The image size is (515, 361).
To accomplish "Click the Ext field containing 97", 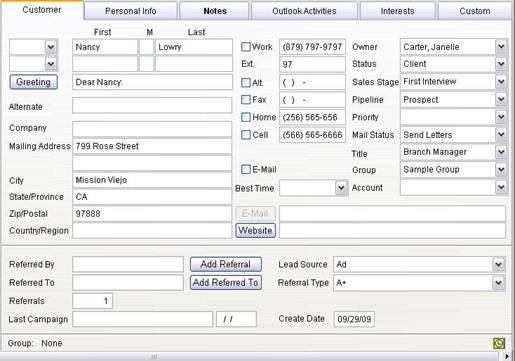I will [x=312, y=64].
